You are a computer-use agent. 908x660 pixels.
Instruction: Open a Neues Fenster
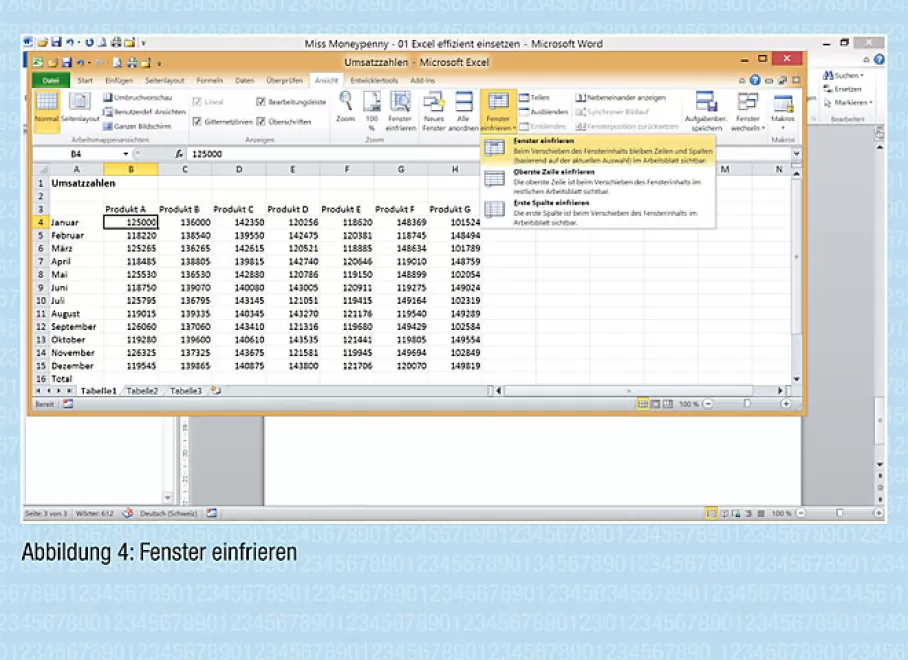433,111
